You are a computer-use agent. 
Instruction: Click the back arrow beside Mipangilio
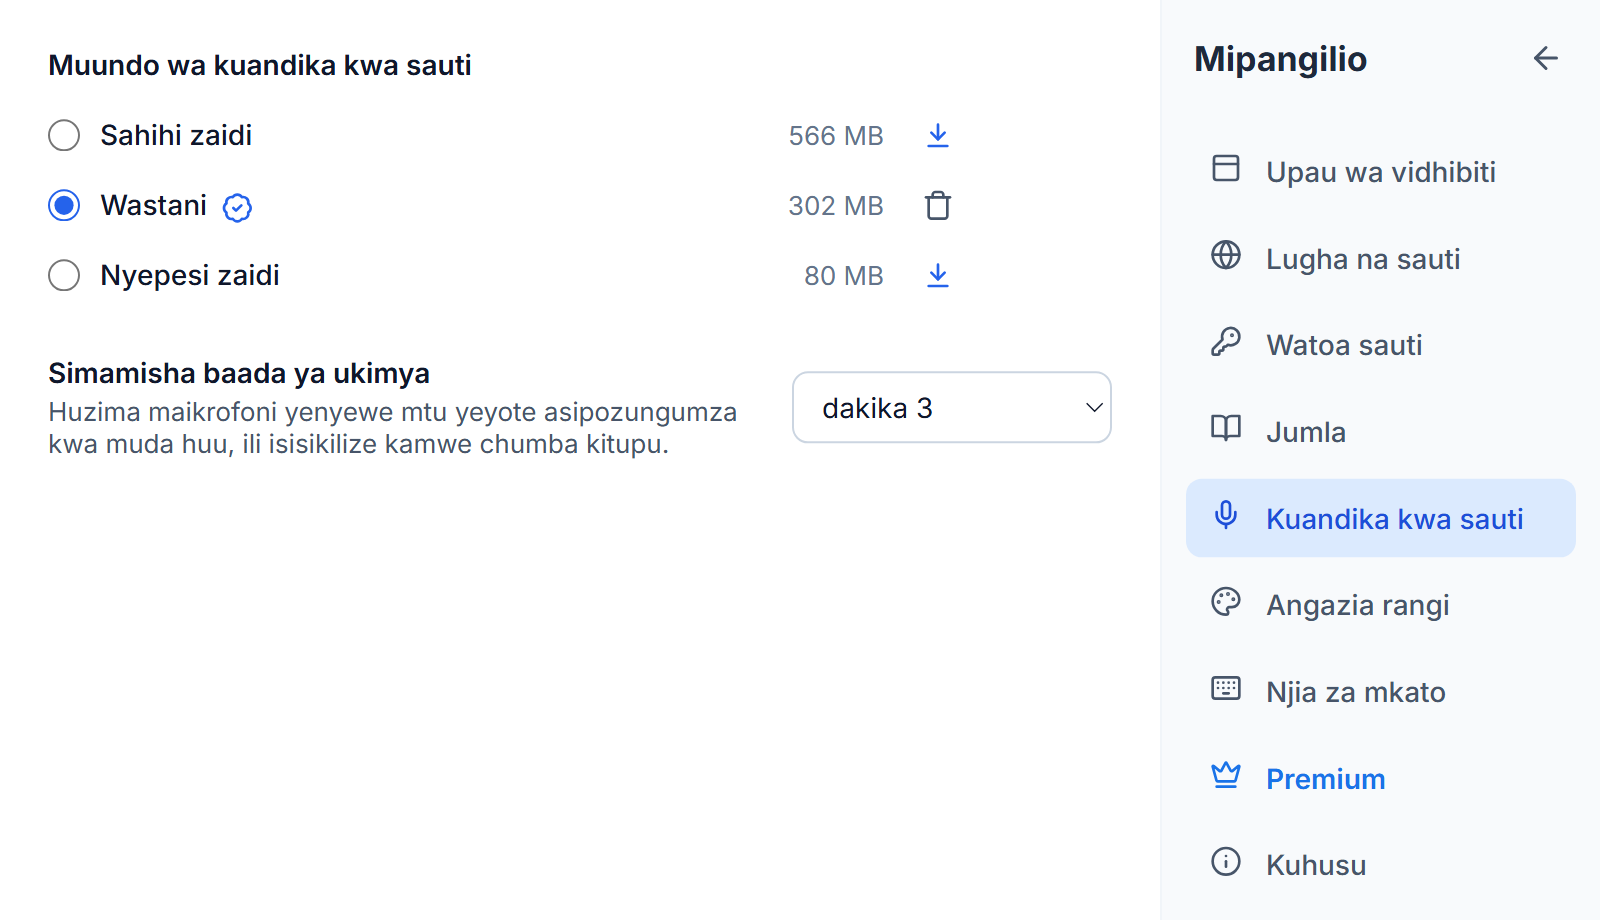click(1545, 58)
